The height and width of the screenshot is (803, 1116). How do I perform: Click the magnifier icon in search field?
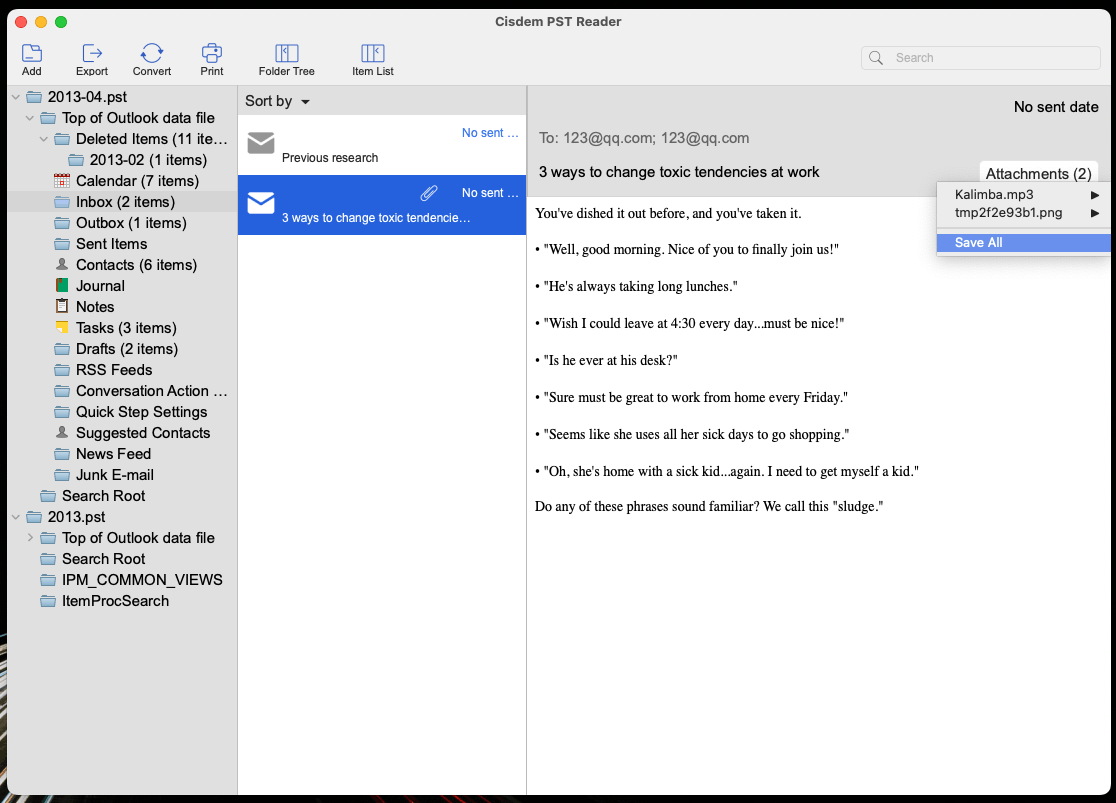tap(876, 58)
